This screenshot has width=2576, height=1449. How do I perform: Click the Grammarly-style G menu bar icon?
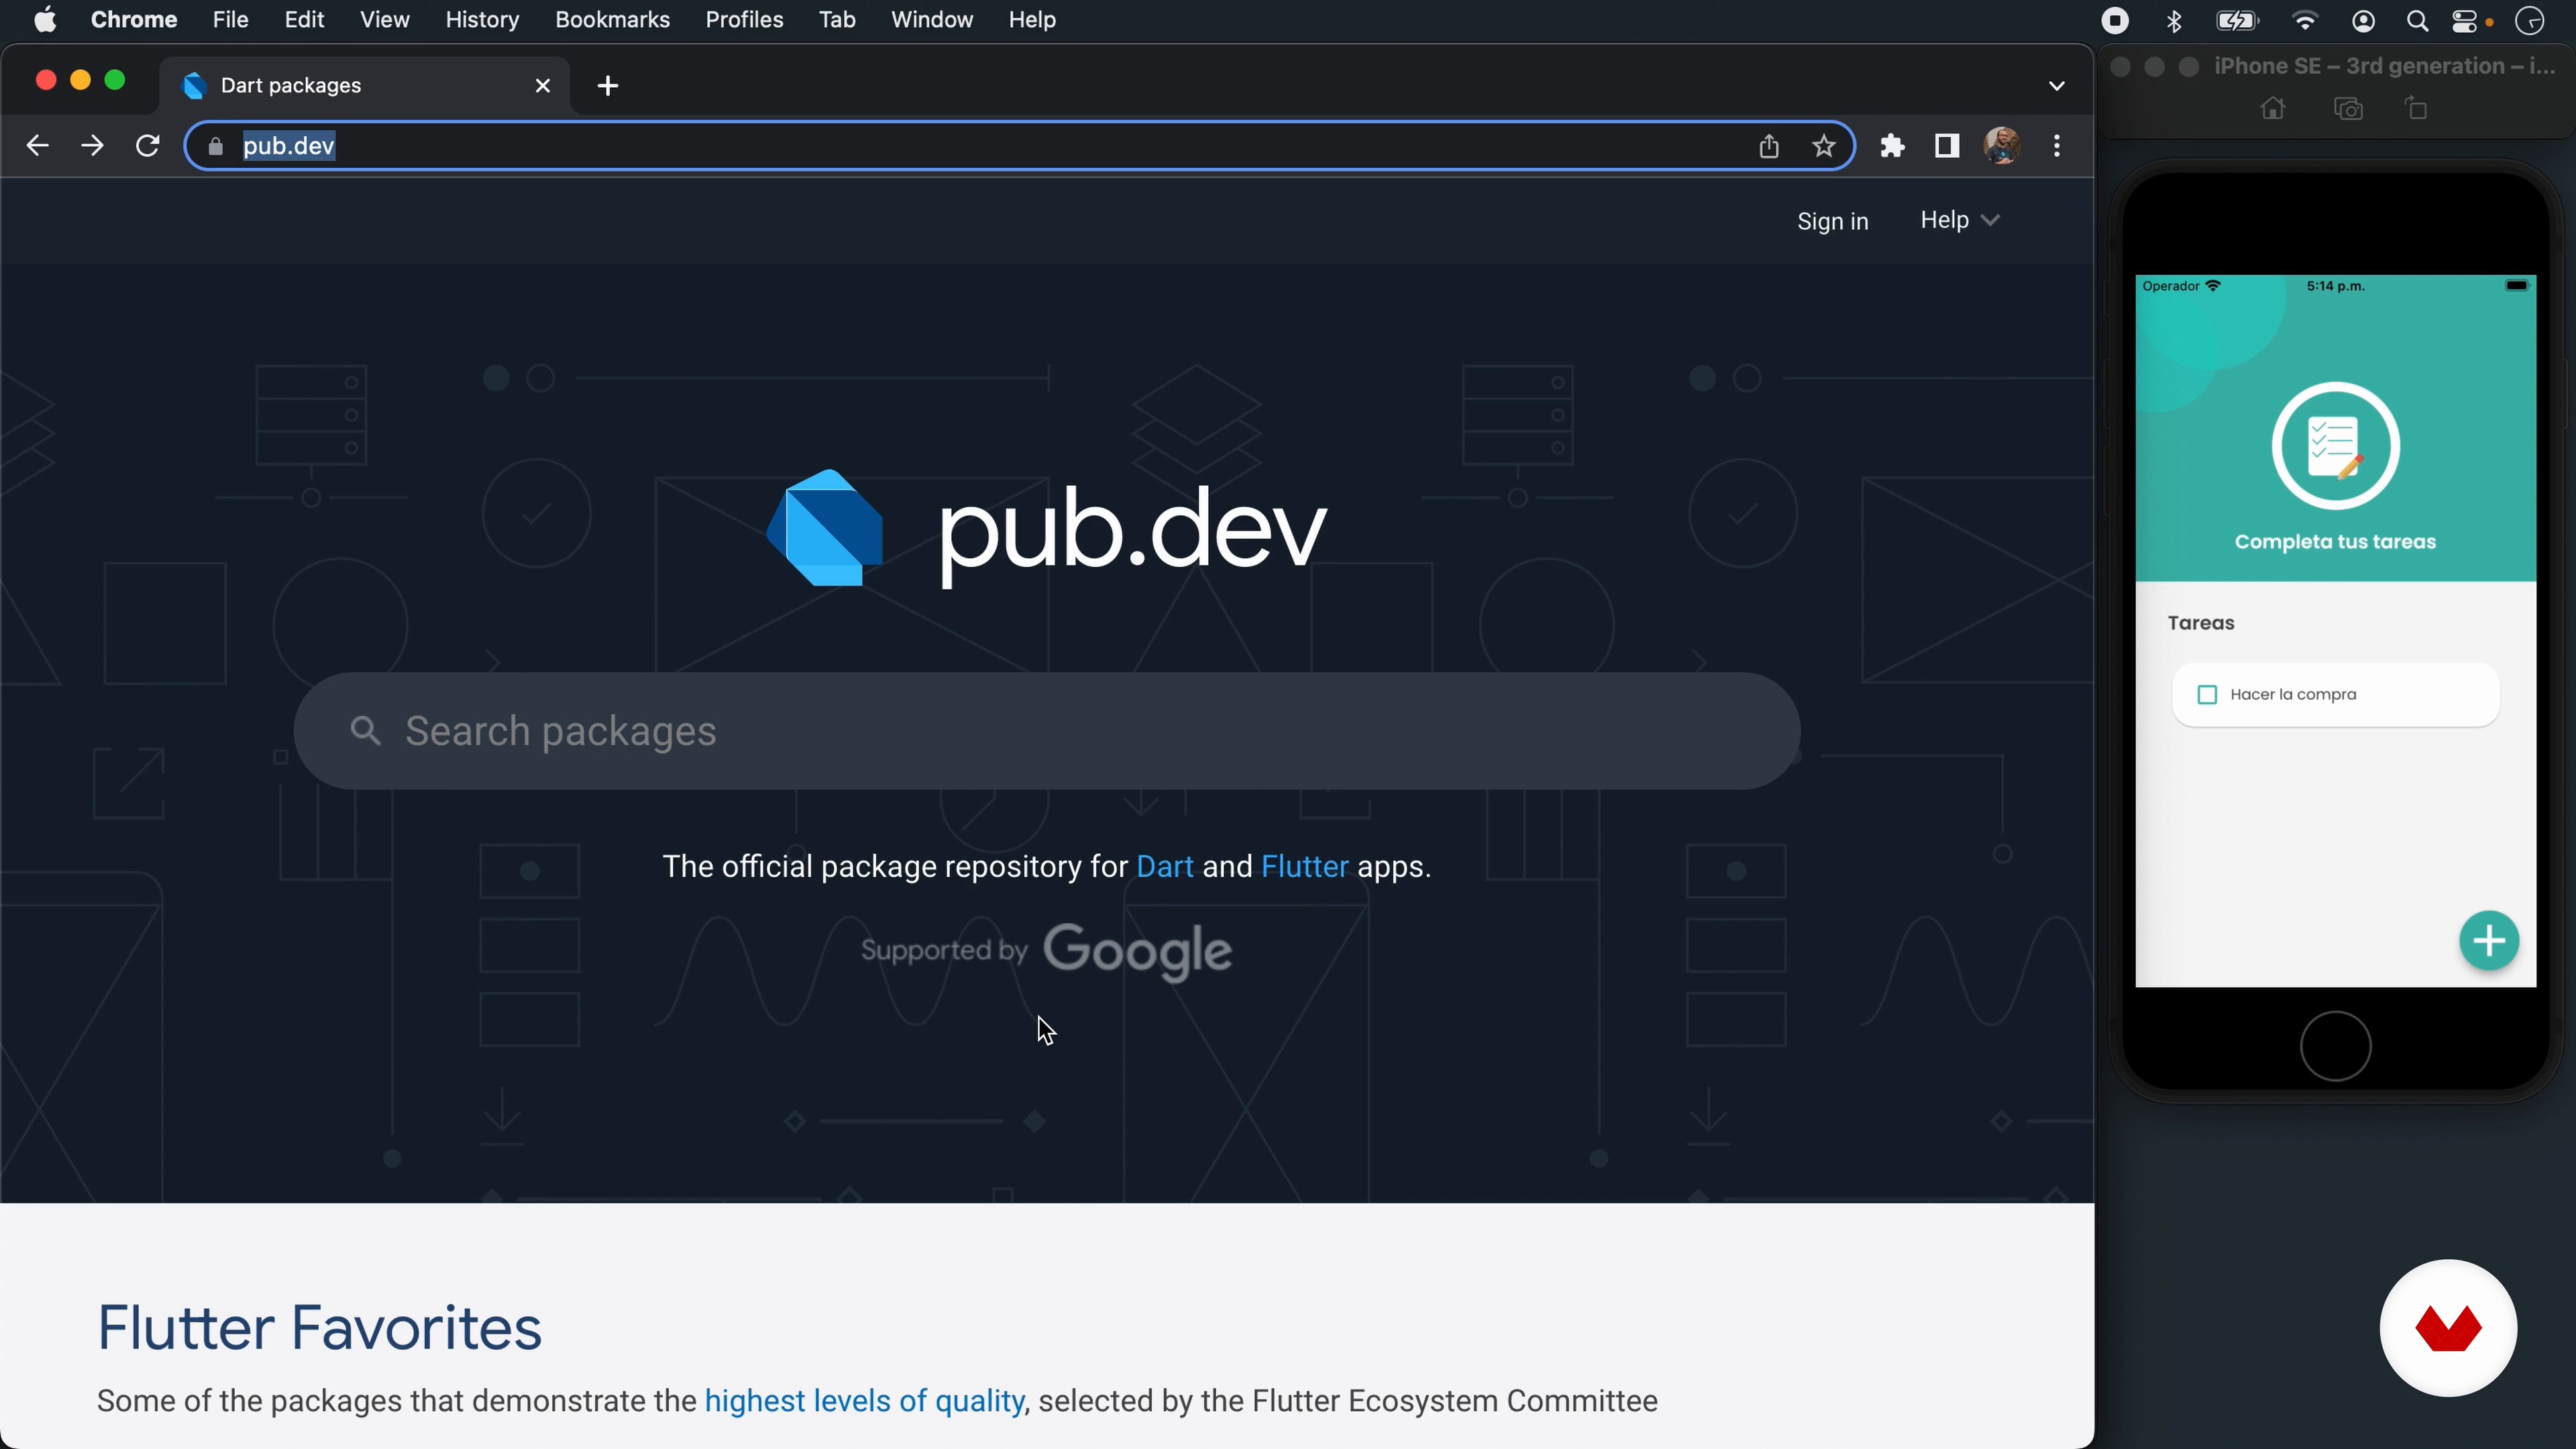(2530, 21)
